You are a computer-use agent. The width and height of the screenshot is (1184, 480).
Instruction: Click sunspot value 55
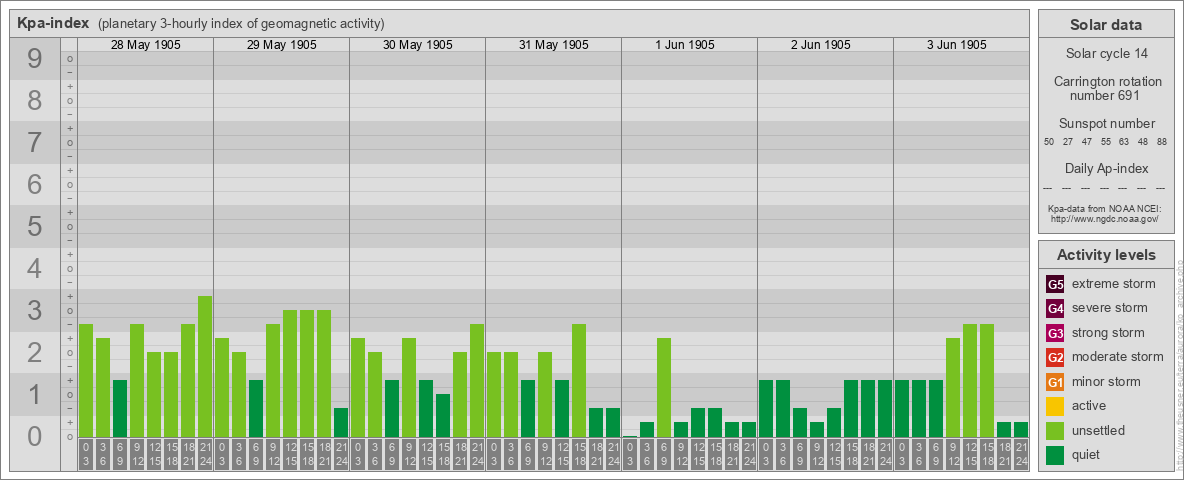1105,141
